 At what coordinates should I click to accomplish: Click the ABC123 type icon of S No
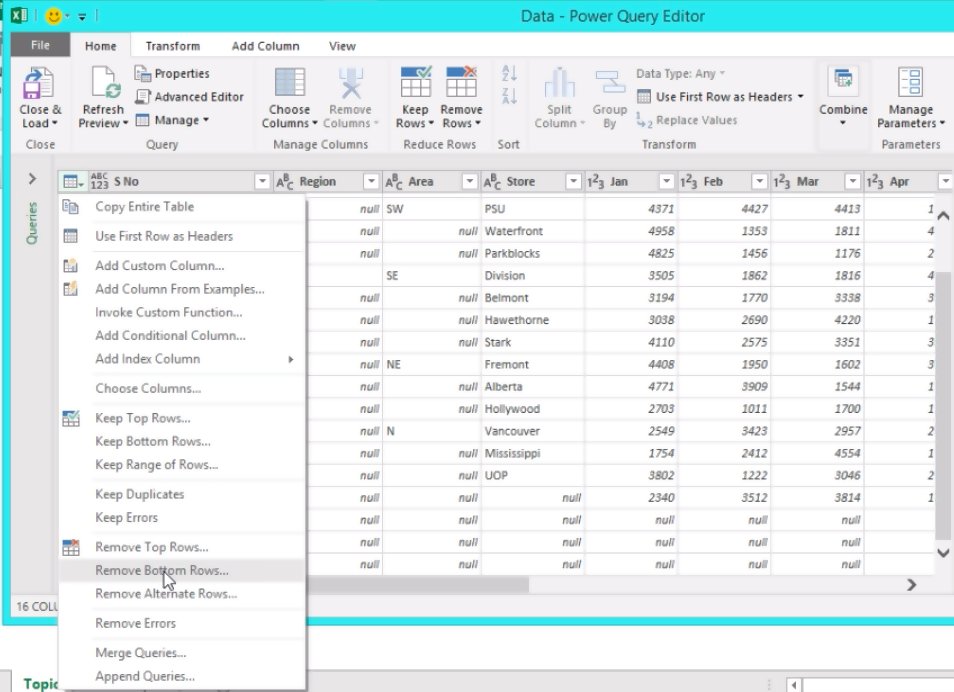tap(99, 181)
